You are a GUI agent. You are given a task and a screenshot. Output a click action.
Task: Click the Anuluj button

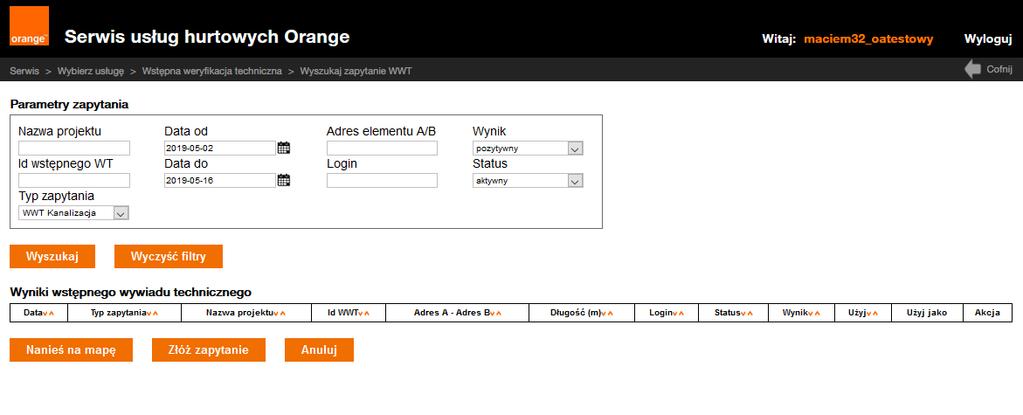319,350
